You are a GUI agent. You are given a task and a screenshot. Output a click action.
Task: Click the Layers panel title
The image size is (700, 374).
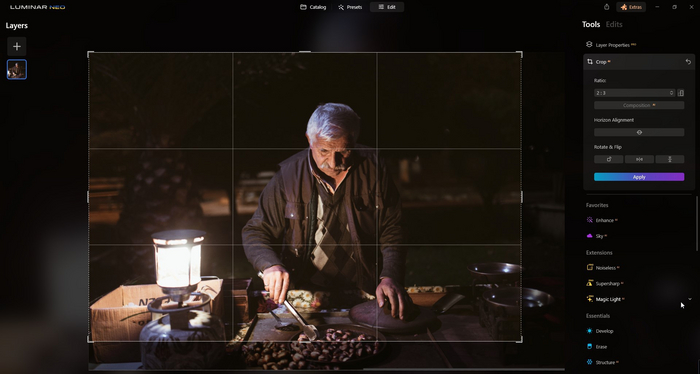point(17,26)
